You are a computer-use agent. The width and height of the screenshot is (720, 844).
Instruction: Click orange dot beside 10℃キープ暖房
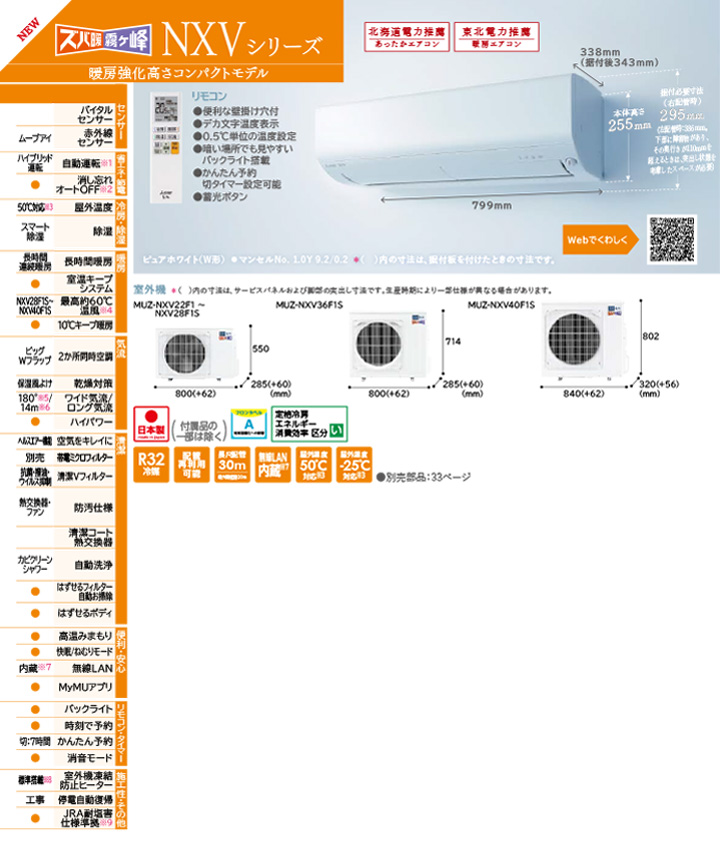coord(36,325)
